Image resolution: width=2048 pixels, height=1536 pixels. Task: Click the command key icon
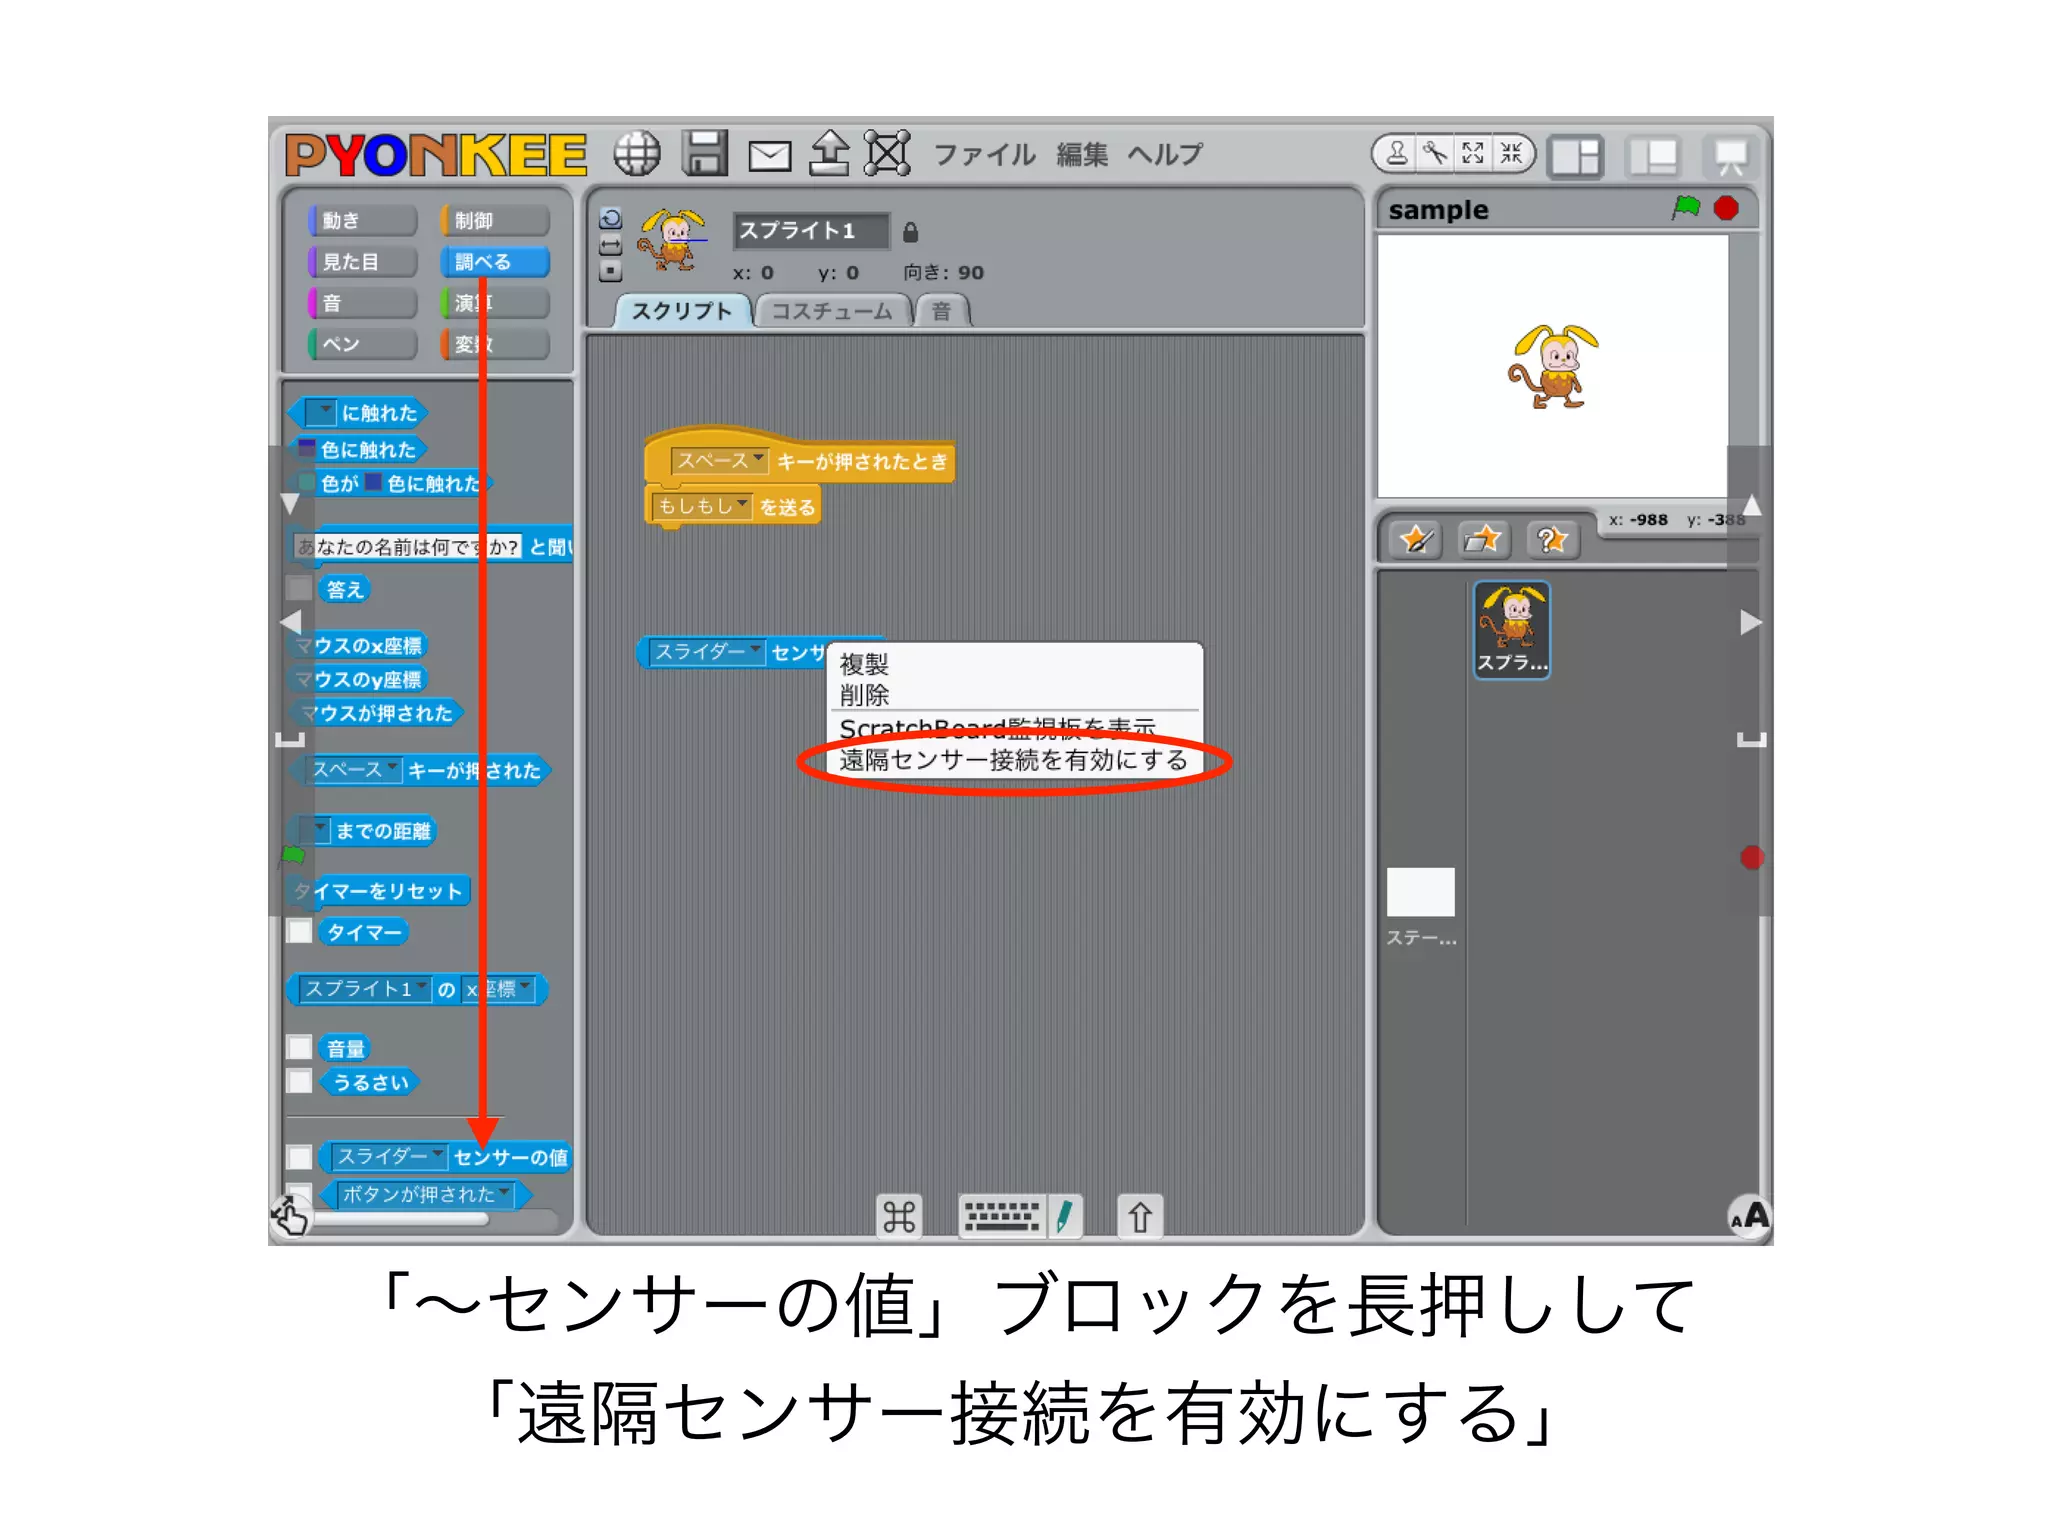pyautogui.click(x=898, y=1217)
